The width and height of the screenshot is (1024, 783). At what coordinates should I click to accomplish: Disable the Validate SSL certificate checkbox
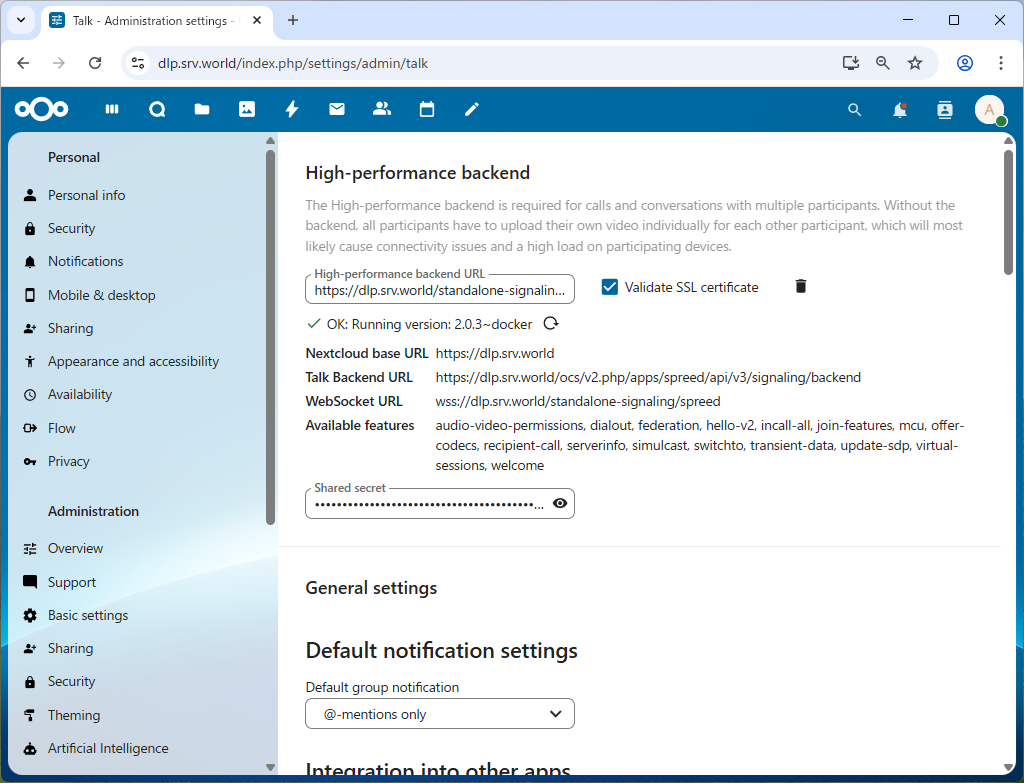click(x=610, y=287)
